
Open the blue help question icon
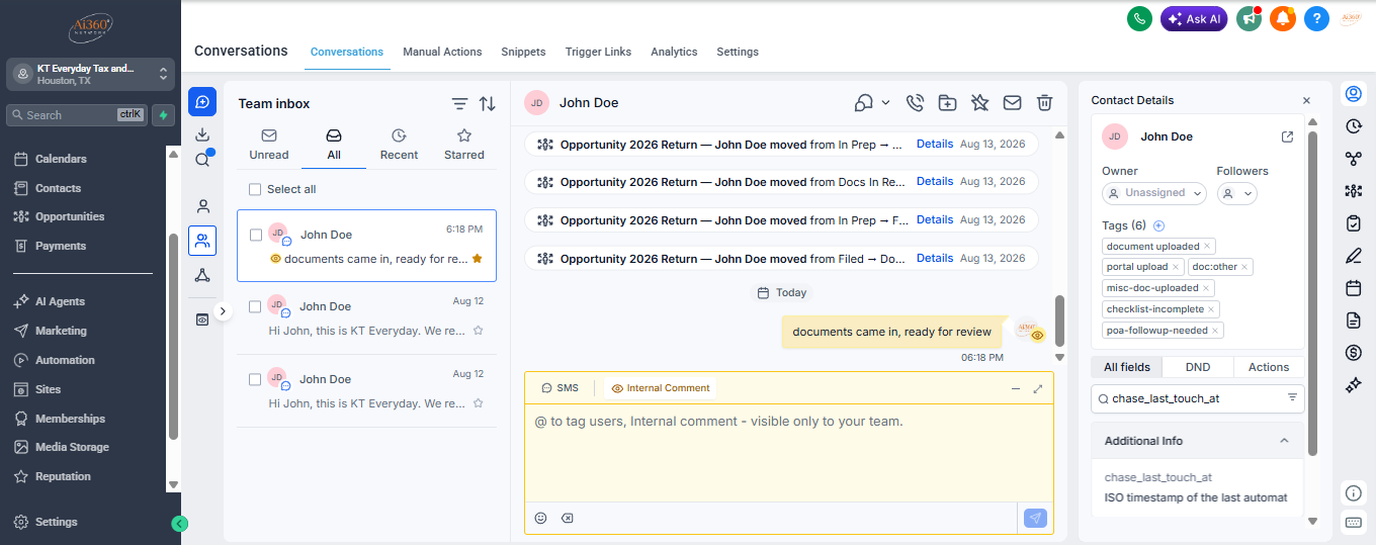(1317, 18)
